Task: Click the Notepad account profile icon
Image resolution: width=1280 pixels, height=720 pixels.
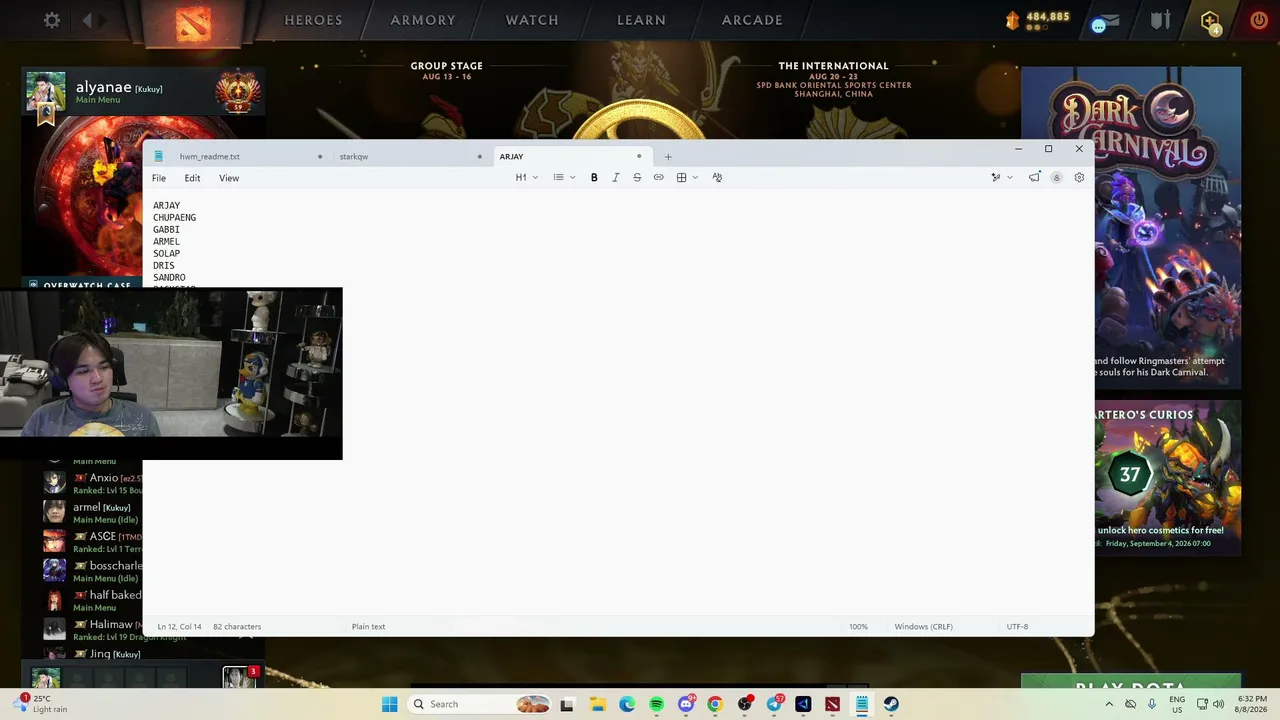Action: click(1056, 178)
